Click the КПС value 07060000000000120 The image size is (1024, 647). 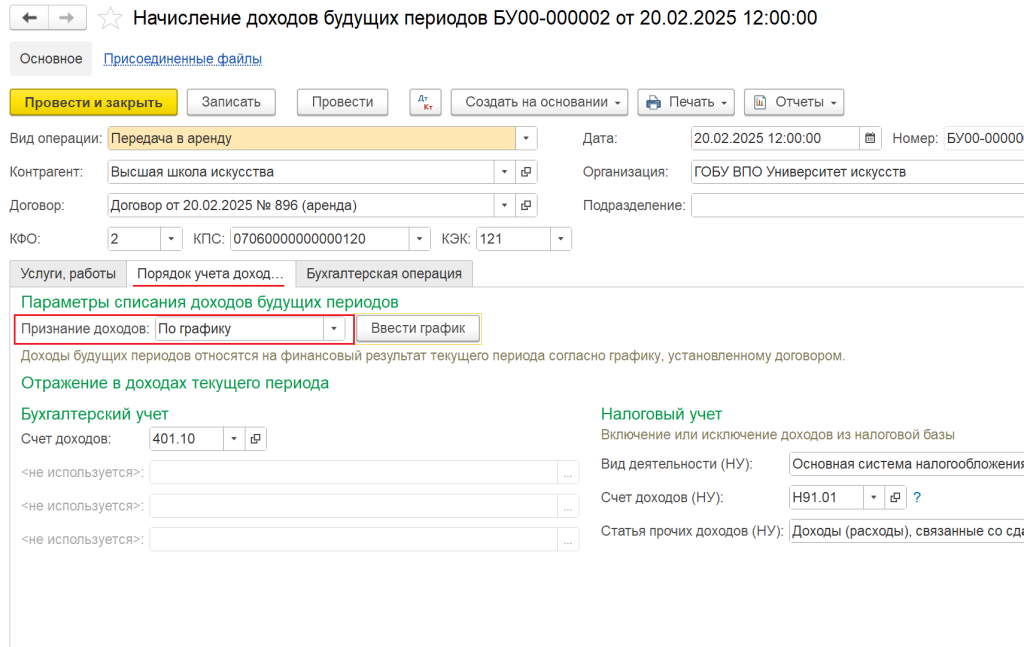click(x=320, y=239)
